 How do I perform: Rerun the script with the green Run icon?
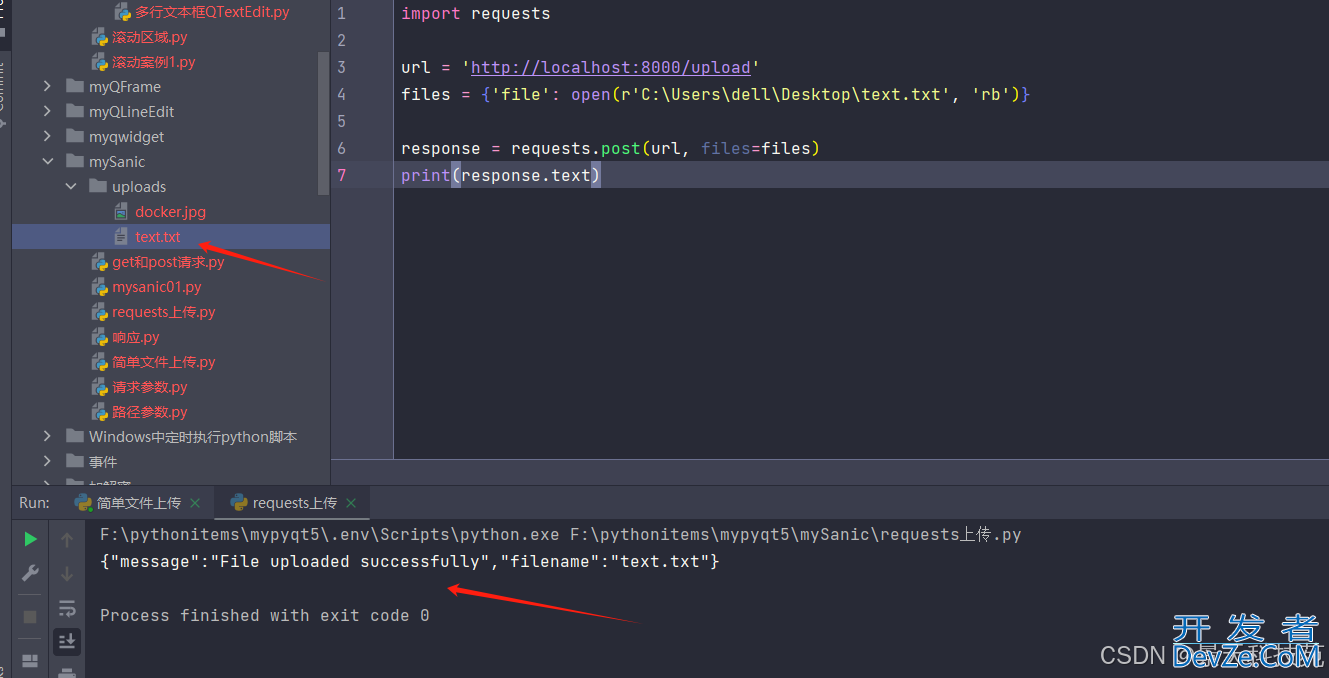tap(30, 539)
